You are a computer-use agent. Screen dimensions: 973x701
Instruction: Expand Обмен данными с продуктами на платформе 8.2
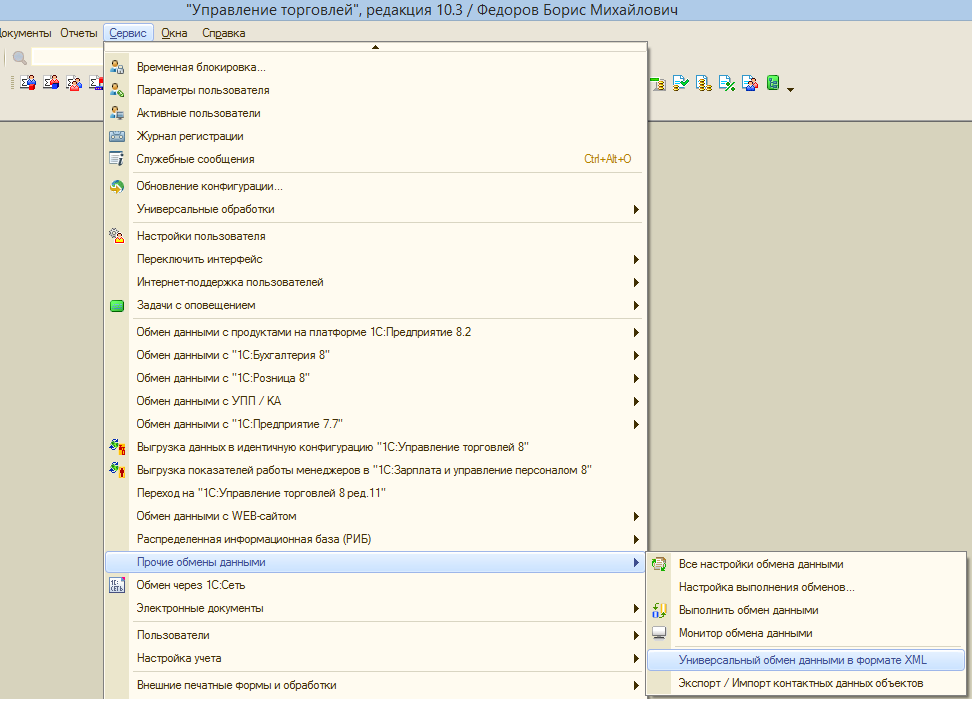(x=376, y=332)
